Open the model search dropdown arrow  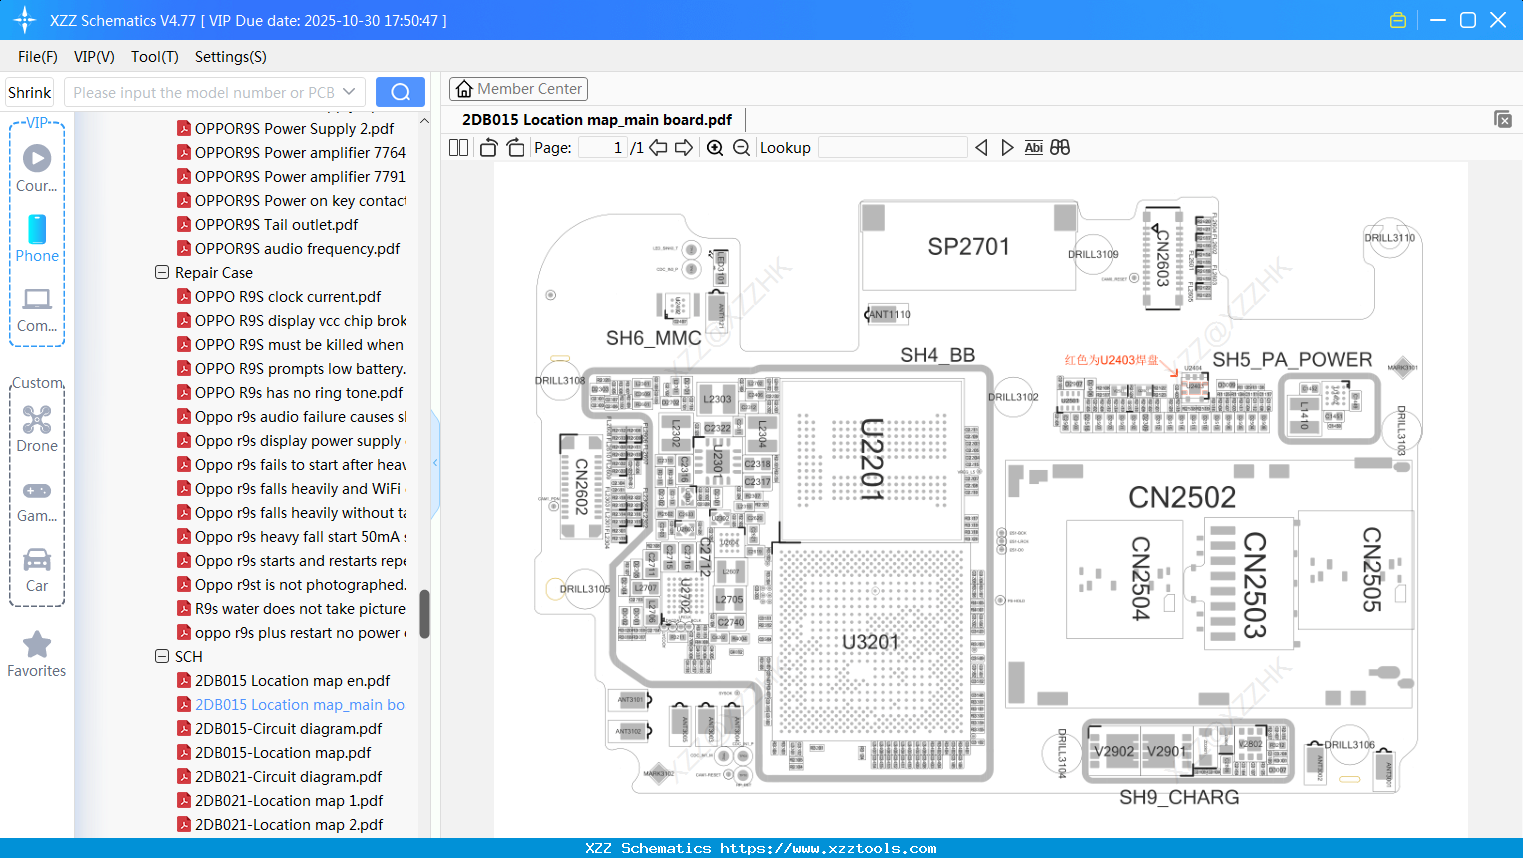click(351, 92)
